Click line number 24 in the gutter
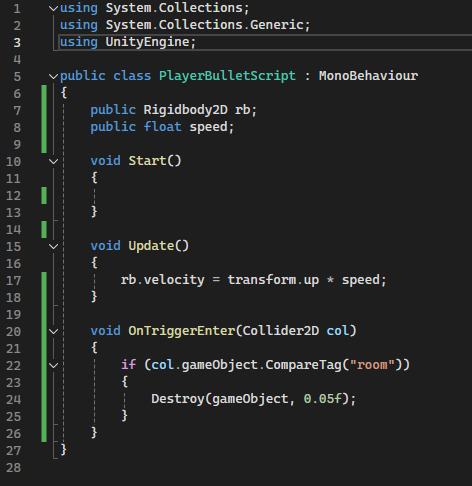Screen dimensions: 472x486 click(14, 400)
